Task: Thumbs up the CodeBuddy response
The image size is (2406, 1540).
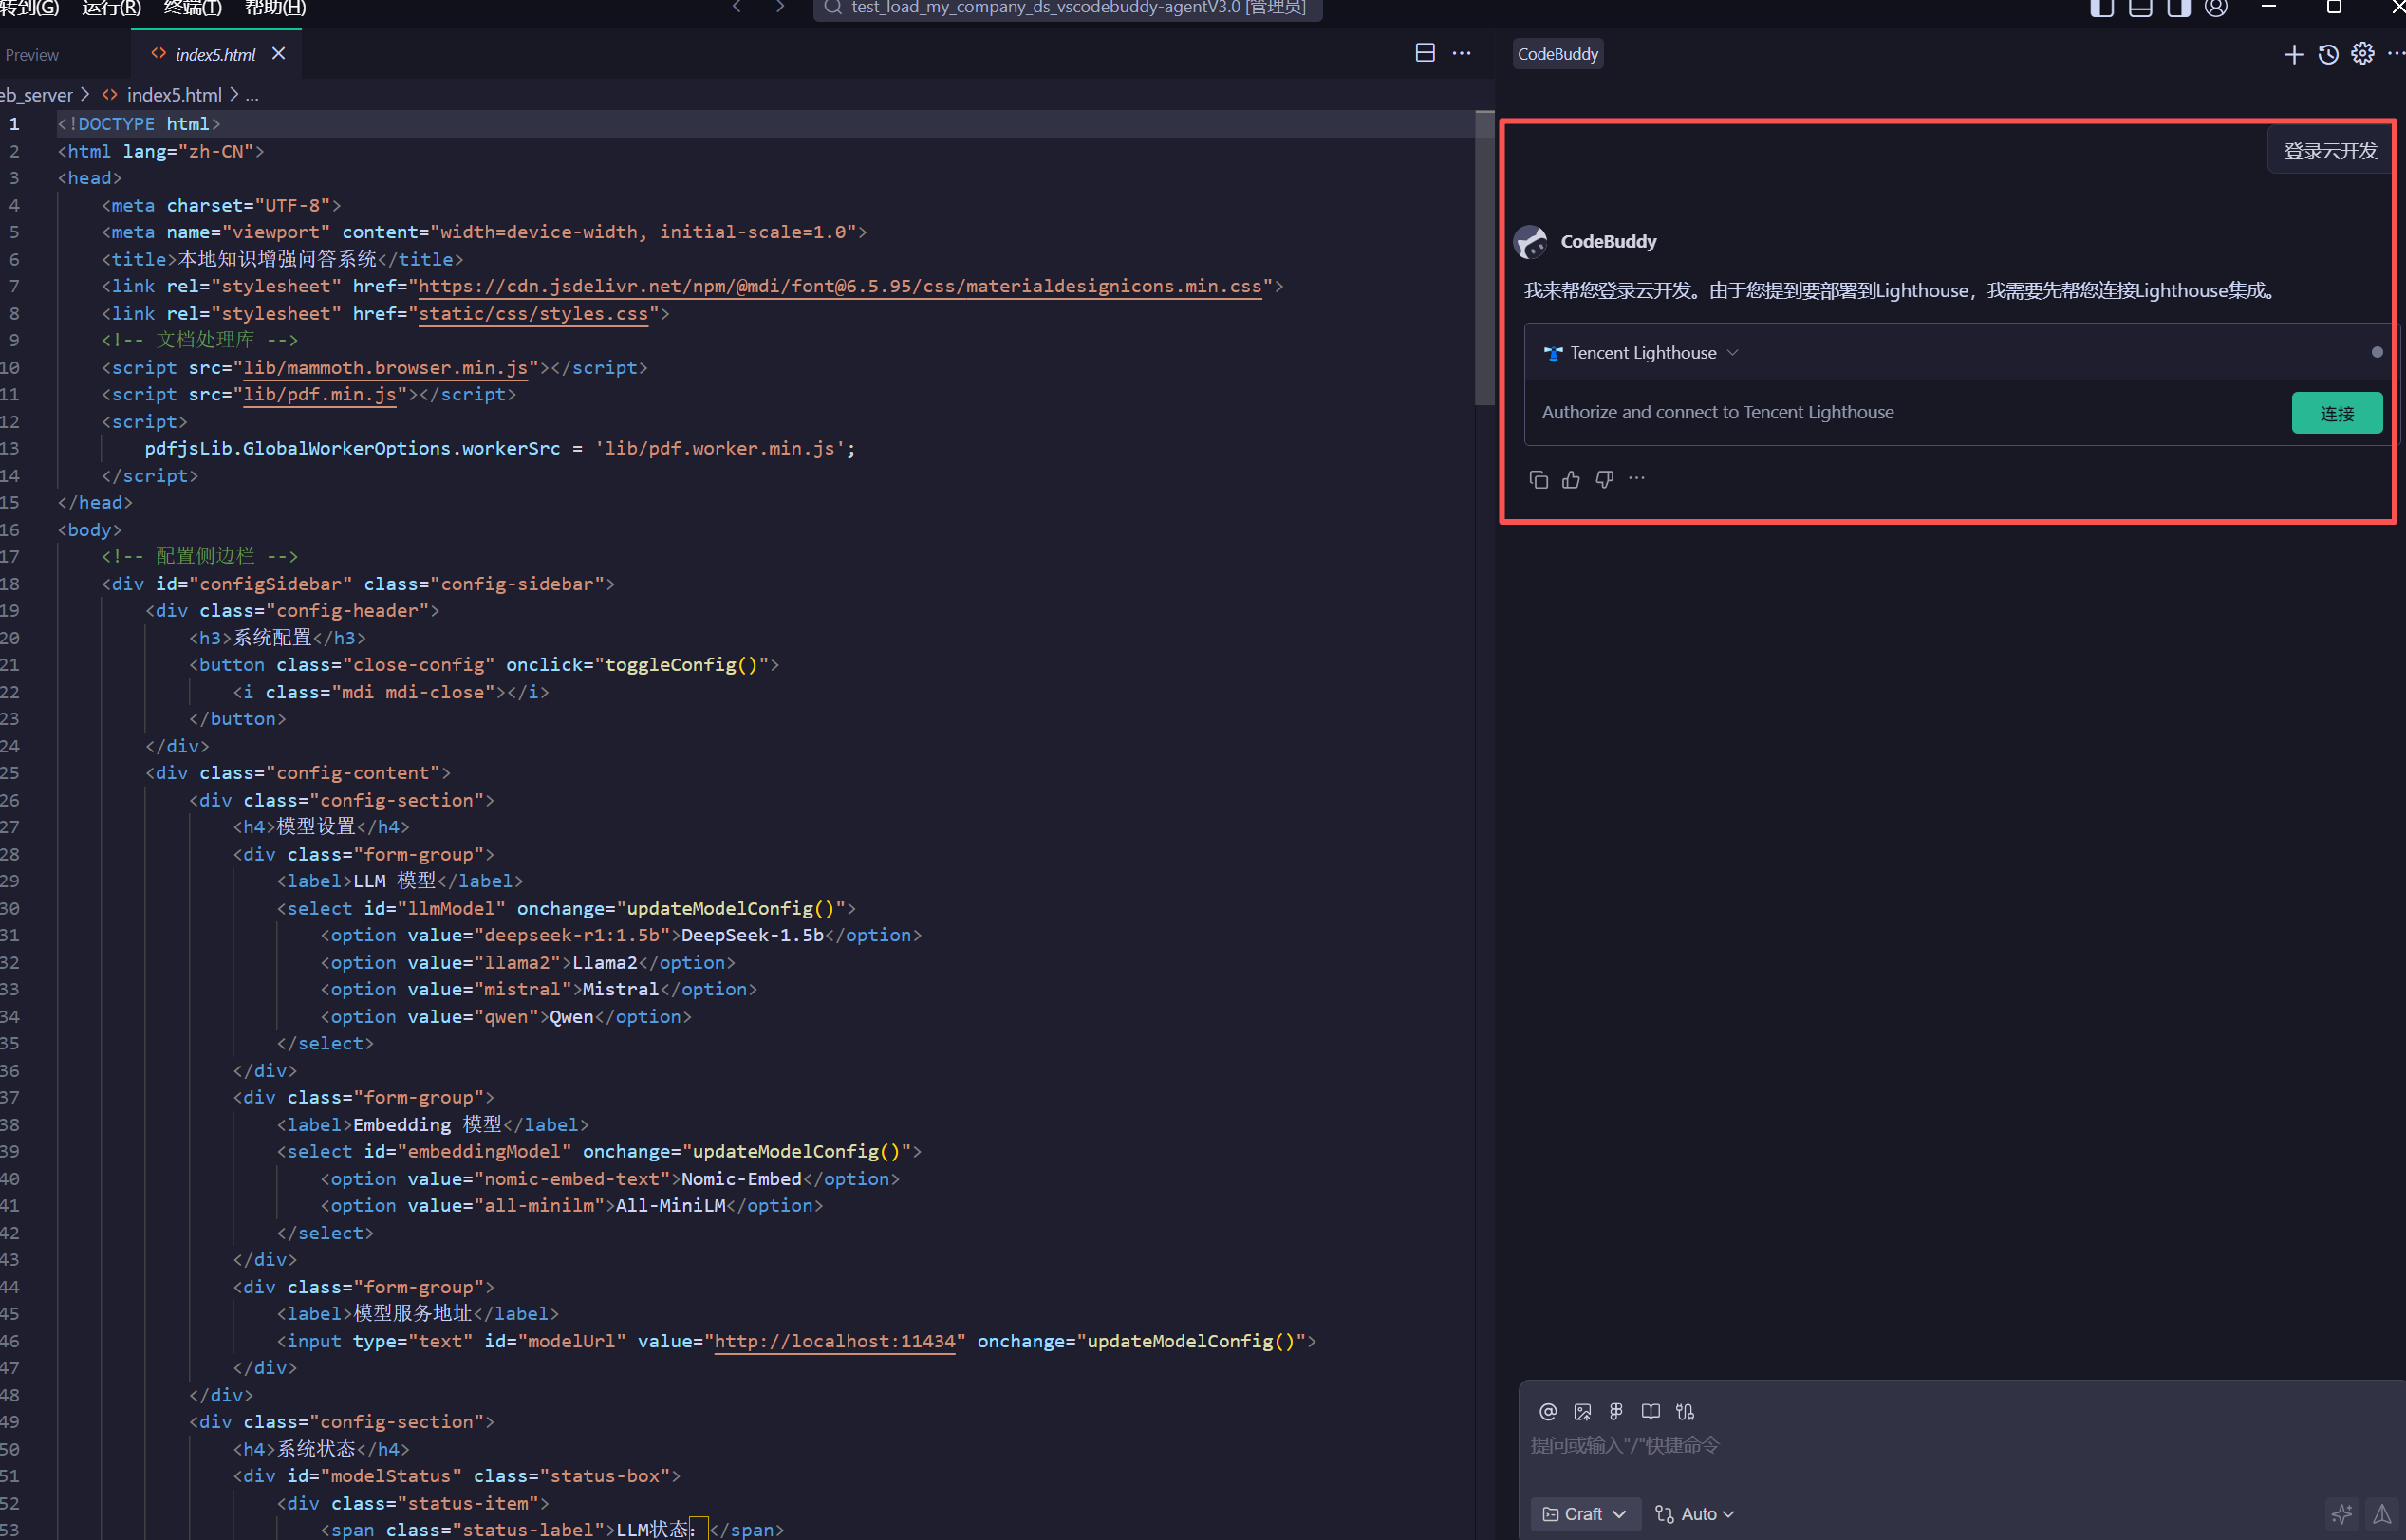Action: tap(1571, 480)
